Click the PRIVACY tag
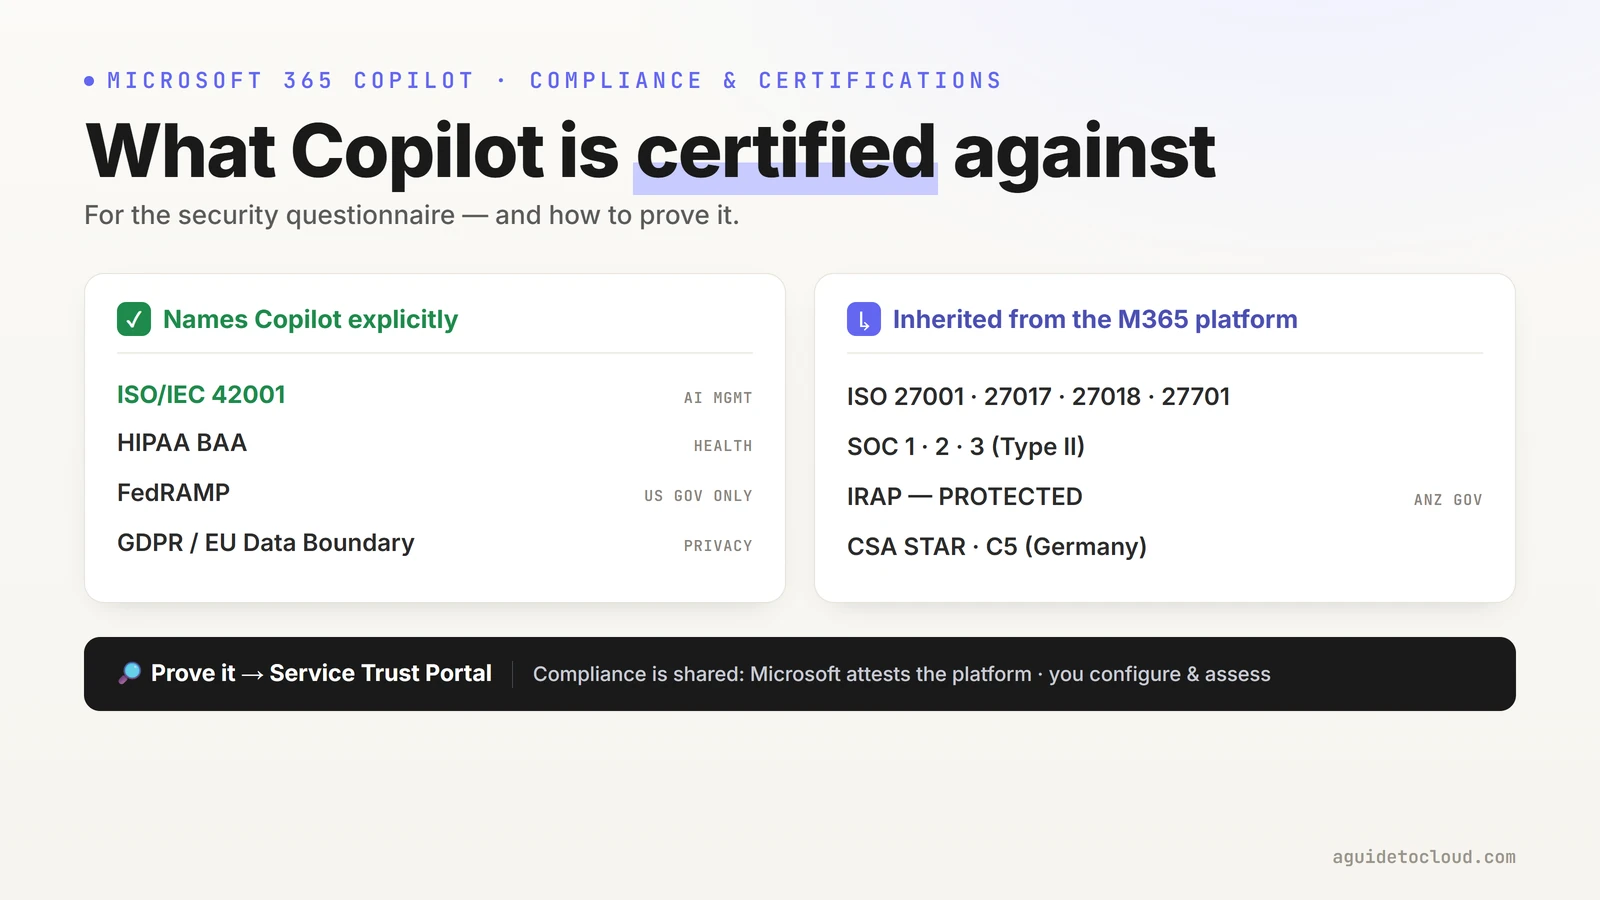This screenshot has height=900, width=1600. (x=718, y=546)
